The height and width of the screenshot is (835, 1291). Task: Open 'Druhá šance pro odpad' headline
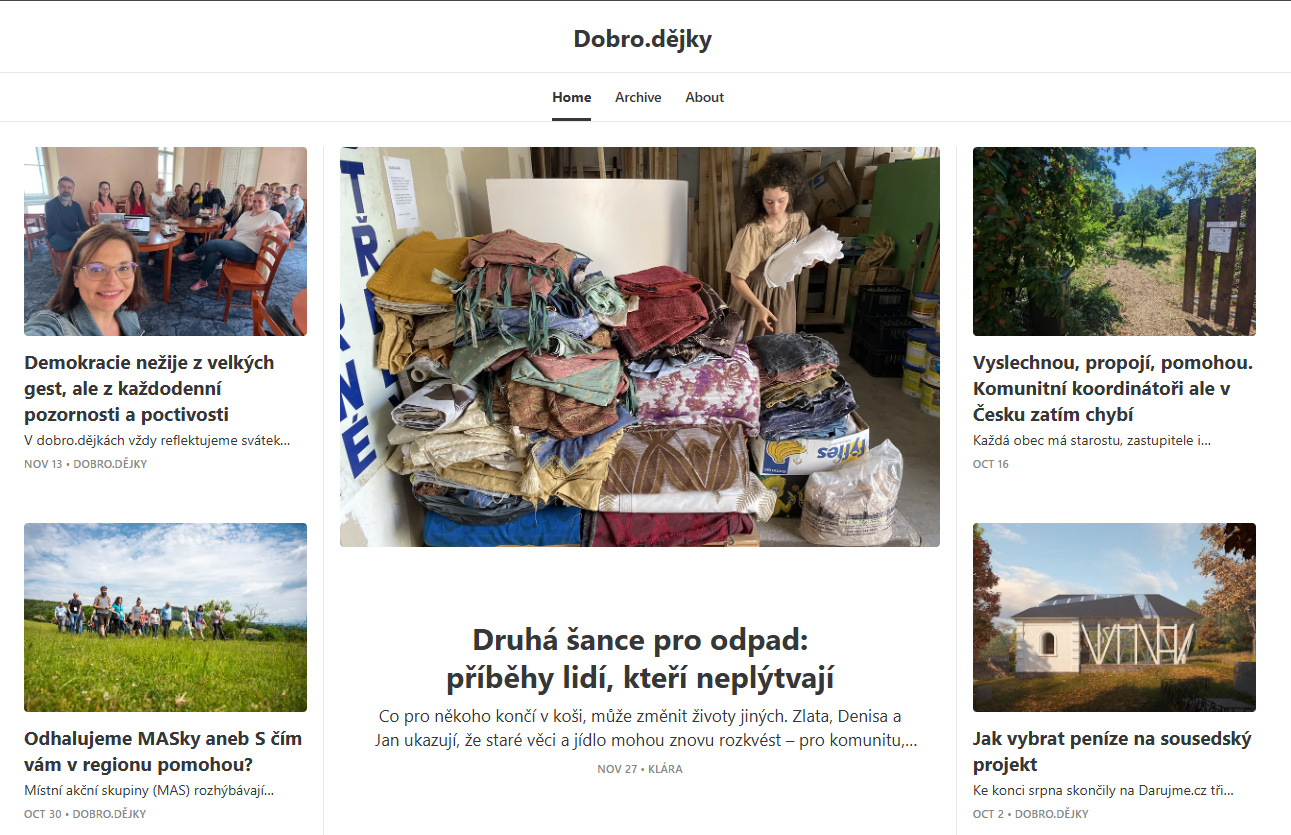tap(640, 658)
